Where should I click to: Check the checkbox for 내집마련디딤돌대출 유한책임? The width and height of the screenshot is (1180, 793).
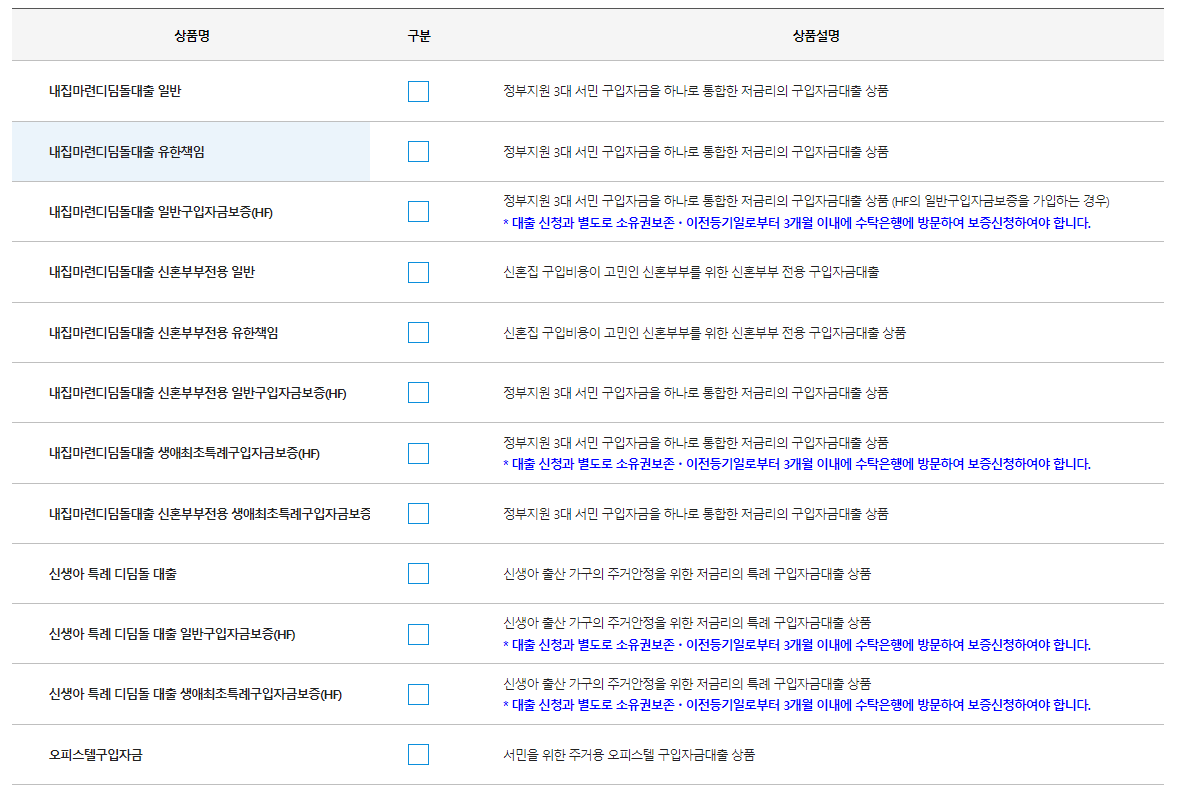[417, 151]
